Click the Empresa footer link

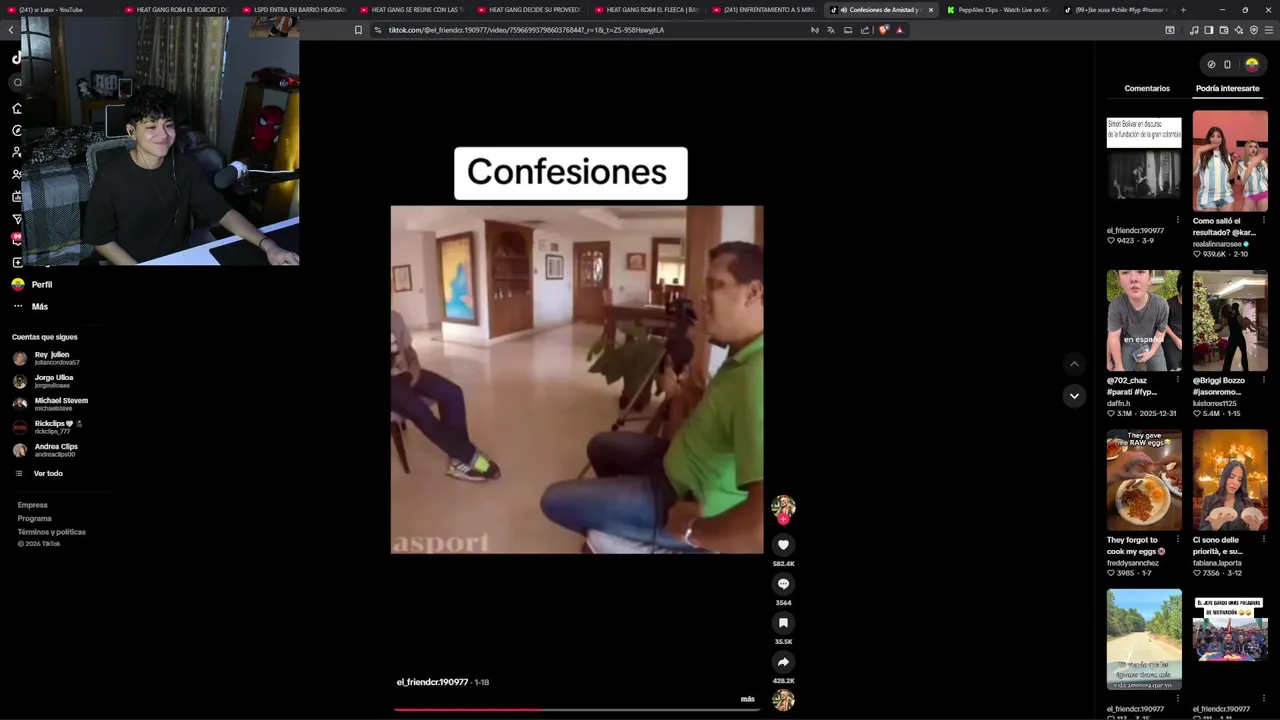[x=32, y=505]
